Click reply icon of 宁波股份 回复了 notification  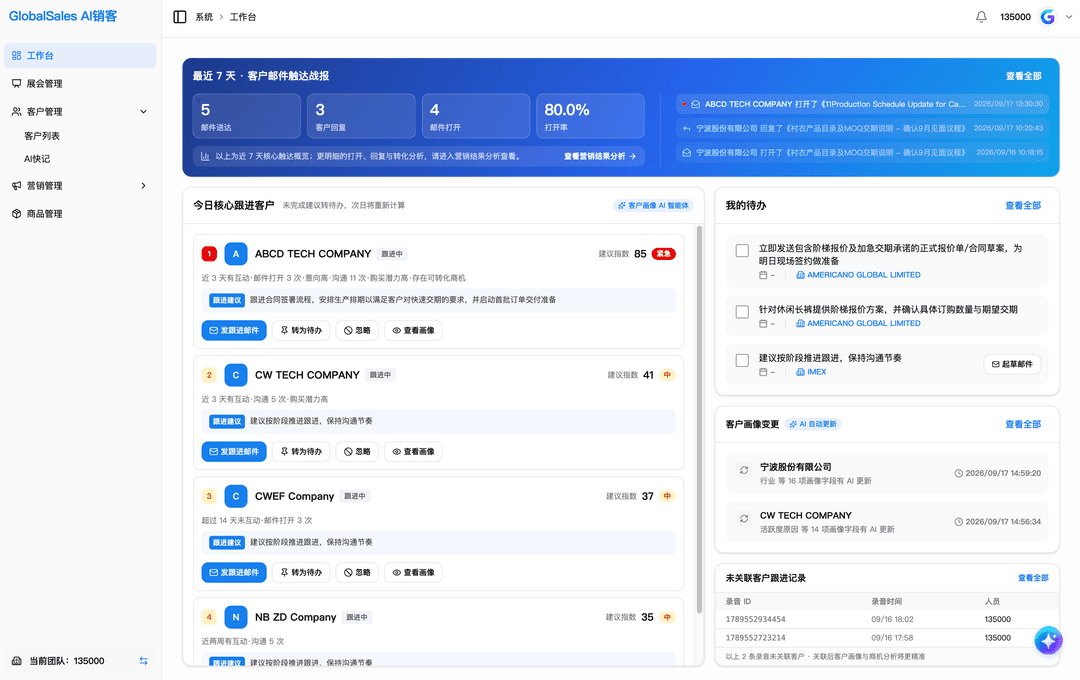pos(687,128)
